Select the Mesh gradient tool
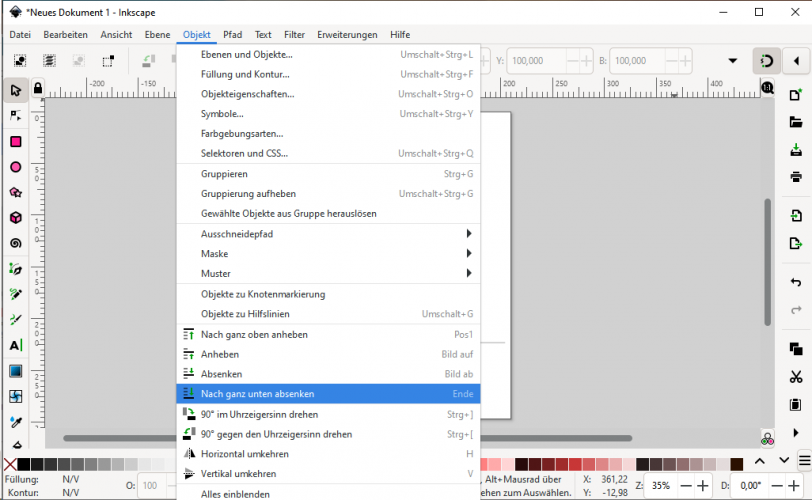Screen dimensions: 812x500 [x=16, y=396]
